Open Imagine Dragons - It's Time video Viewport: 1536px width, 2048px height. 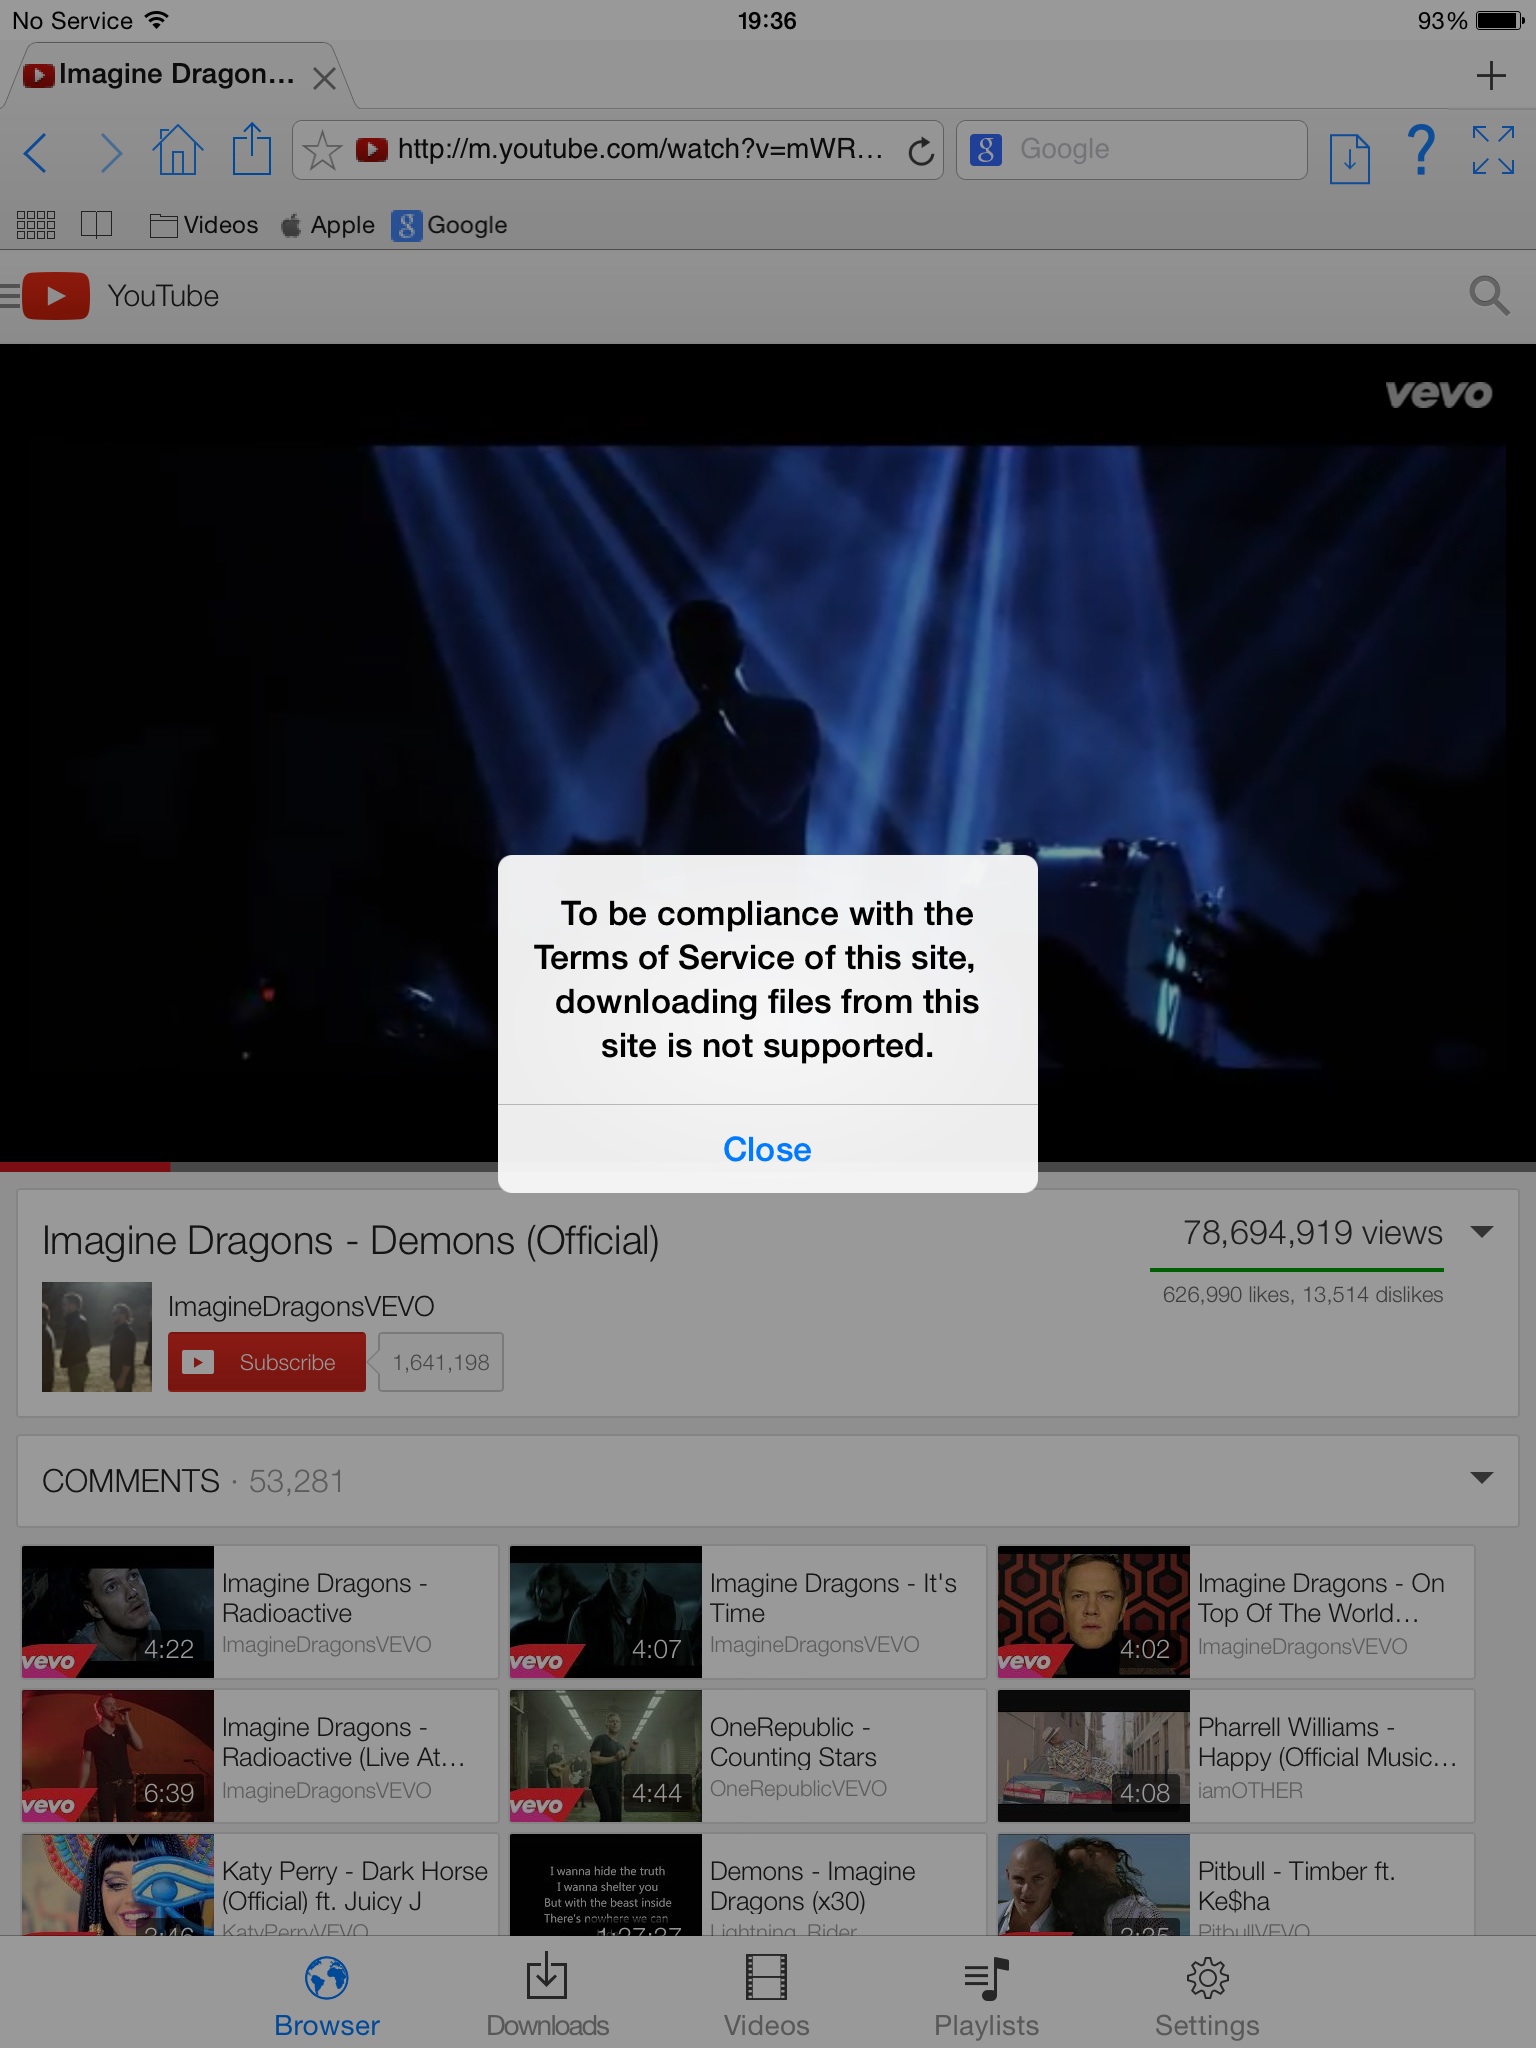click(748, 1612)
